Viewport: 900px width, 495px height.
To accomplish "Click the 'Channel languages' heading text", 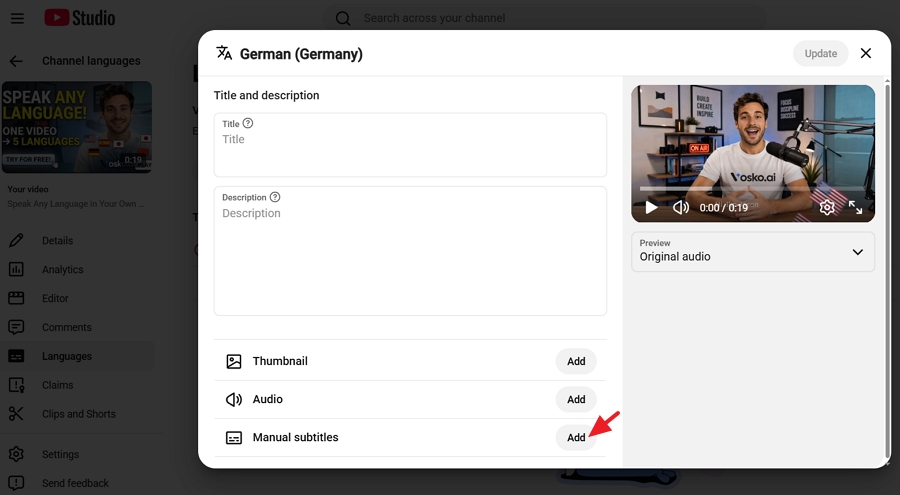I will click(91, 61).
